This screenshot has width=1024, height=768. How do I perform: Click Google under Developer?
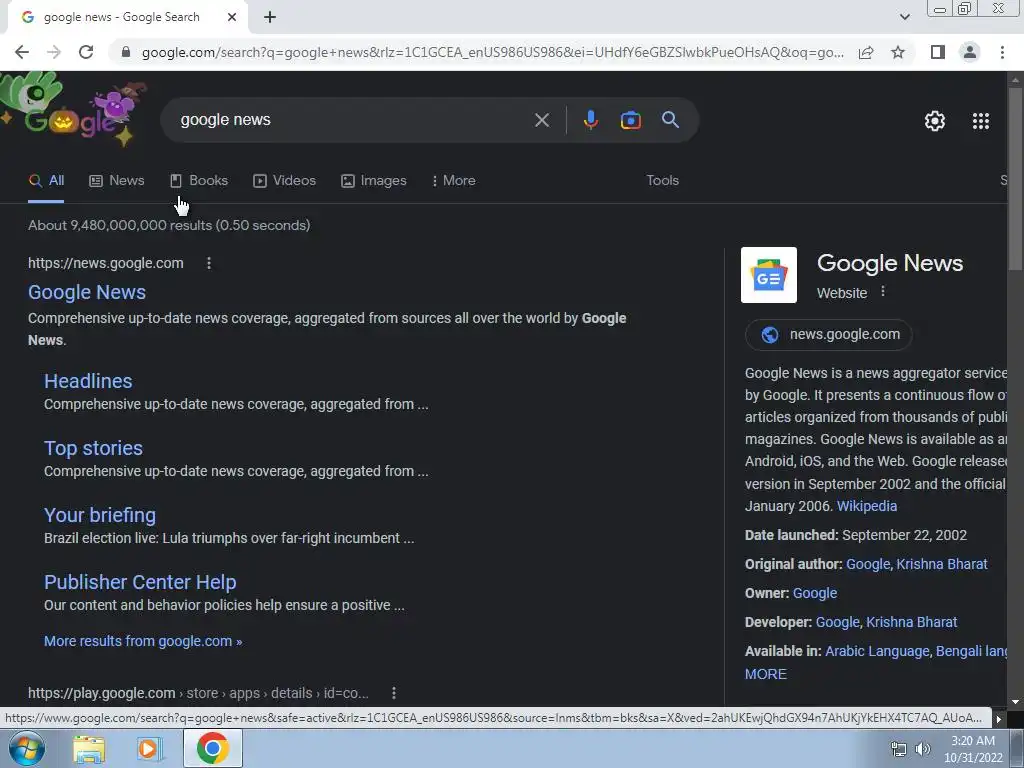point(837,622)
